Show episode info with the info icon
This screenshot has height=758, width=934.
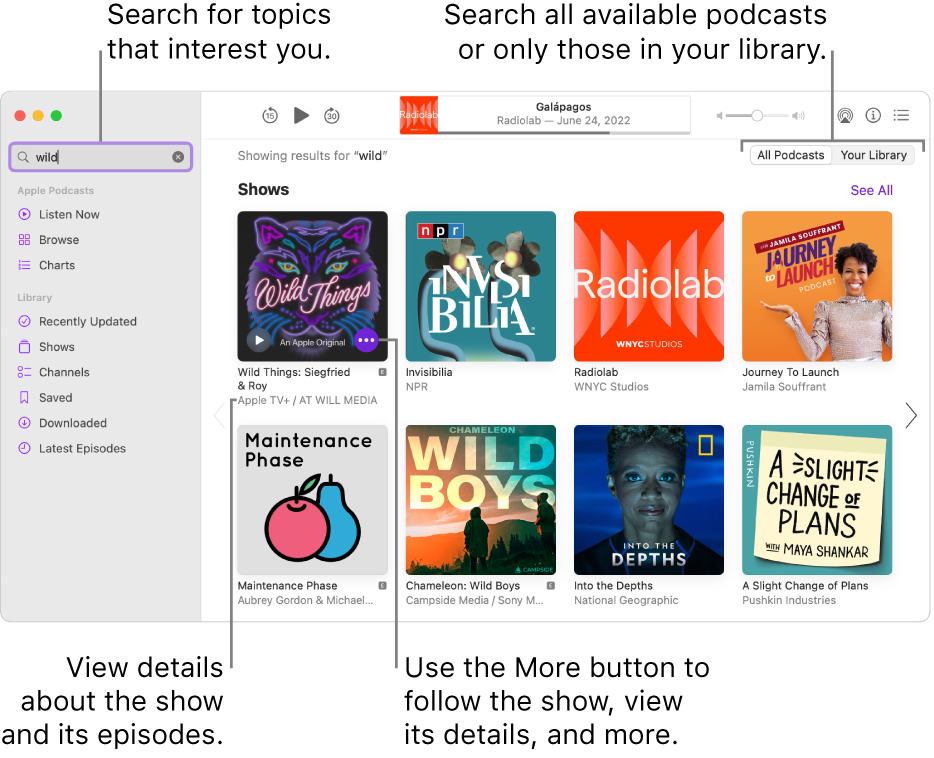point(873,116)
